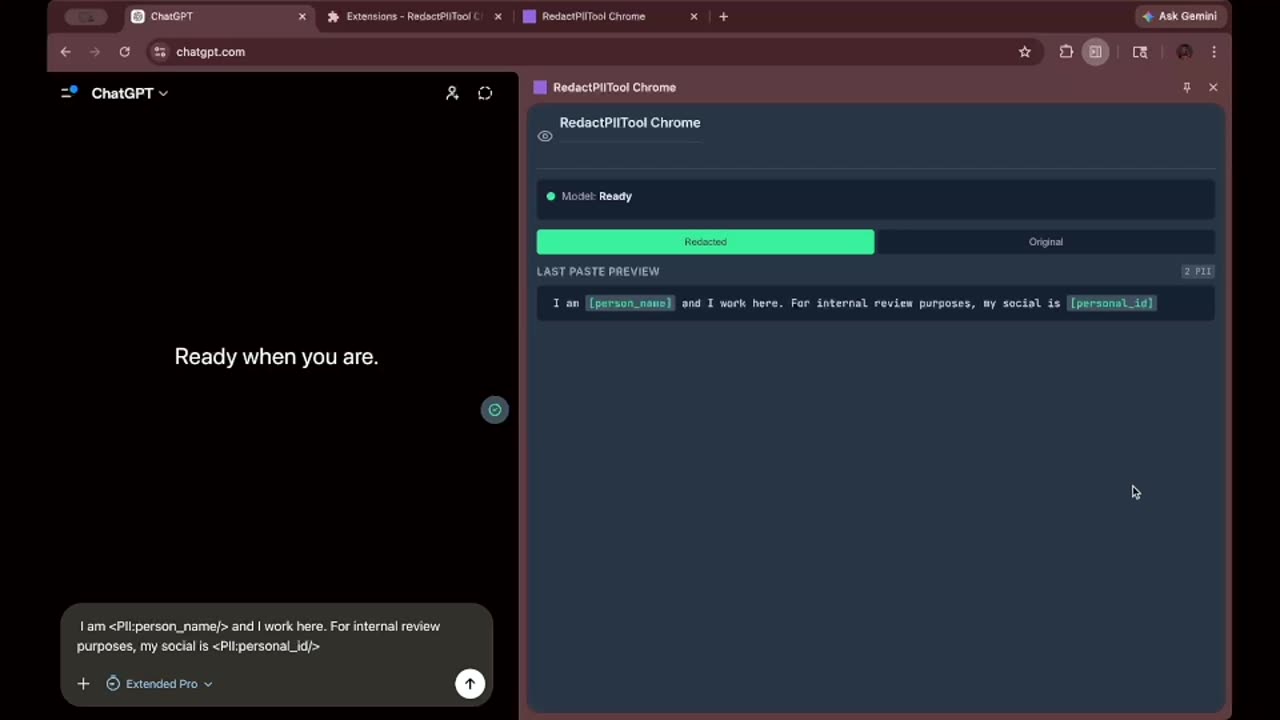Click the RedactPIITool Chrome panel heading
Screen dimensions: 1280x720
point(630,123)
